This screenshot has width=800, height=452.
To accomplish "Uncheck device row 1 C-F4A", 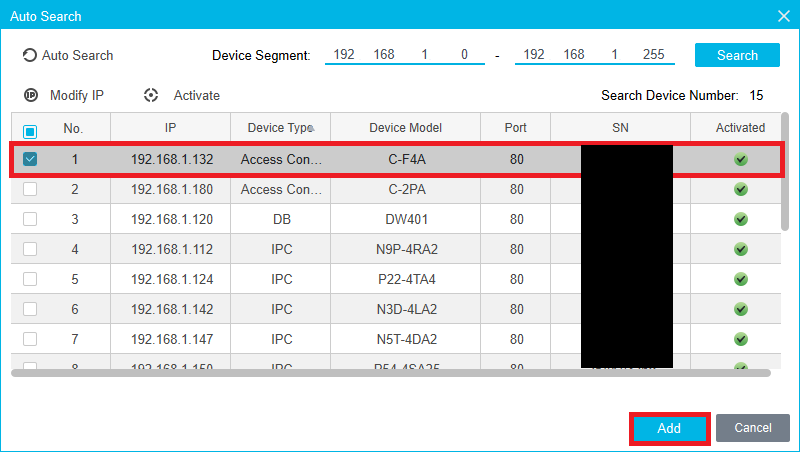I will click(x=30, y=159).
